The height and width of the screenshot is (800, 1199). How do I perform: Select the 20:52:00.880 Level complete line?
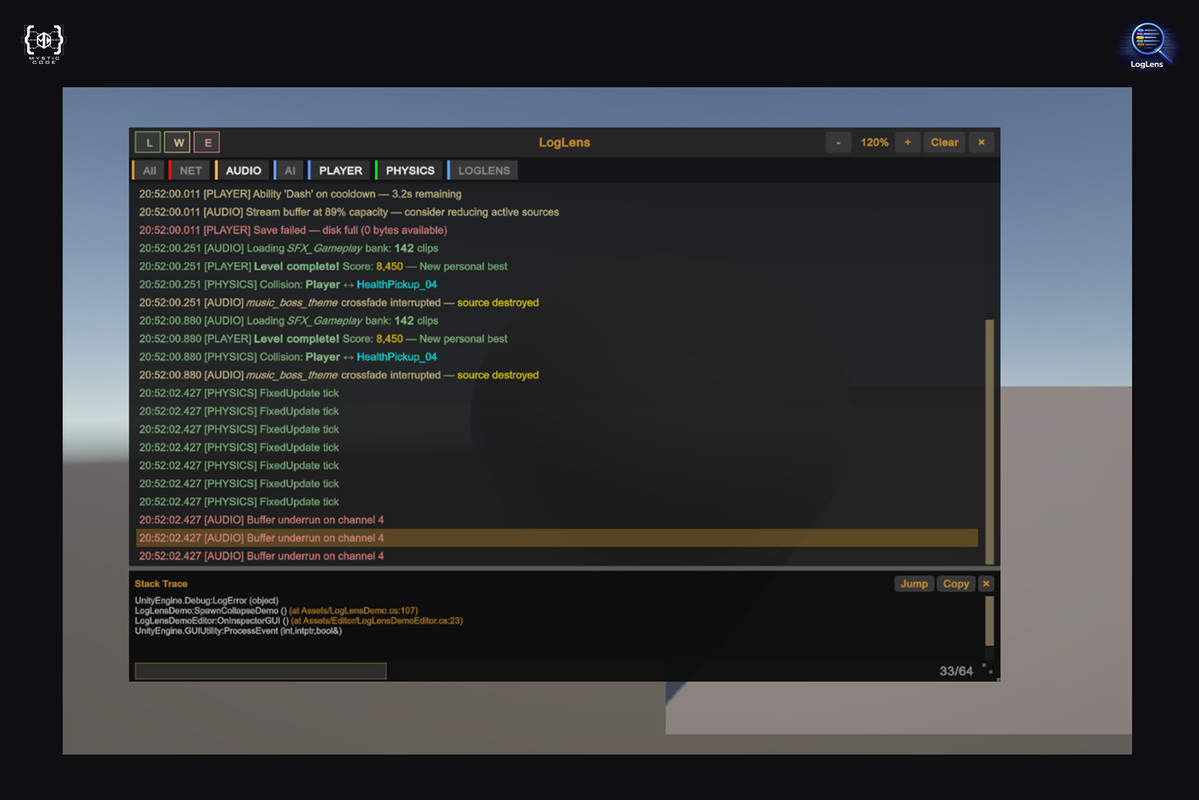tap(557, 339)
